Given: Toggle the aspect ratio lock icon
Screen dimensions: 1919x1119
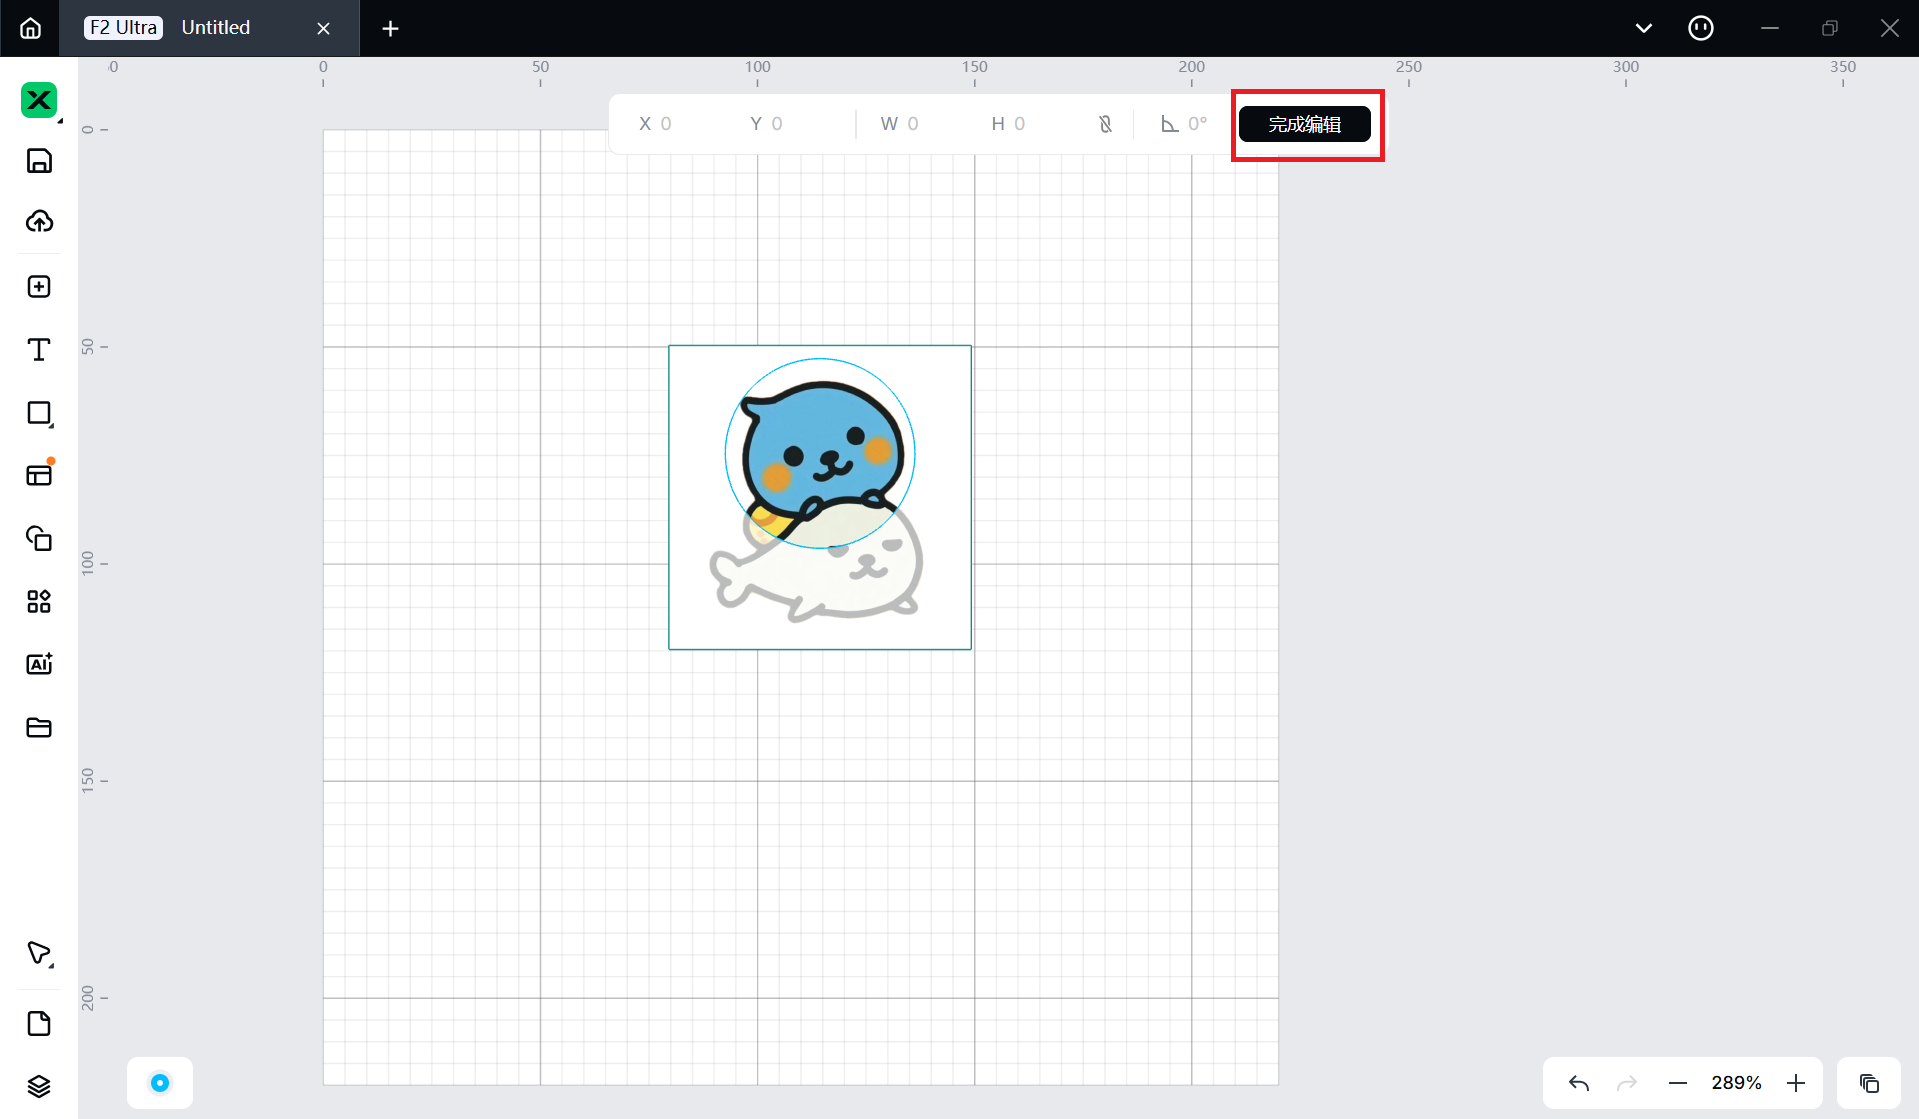Looking at the screenshot, I should [1105, 124].
